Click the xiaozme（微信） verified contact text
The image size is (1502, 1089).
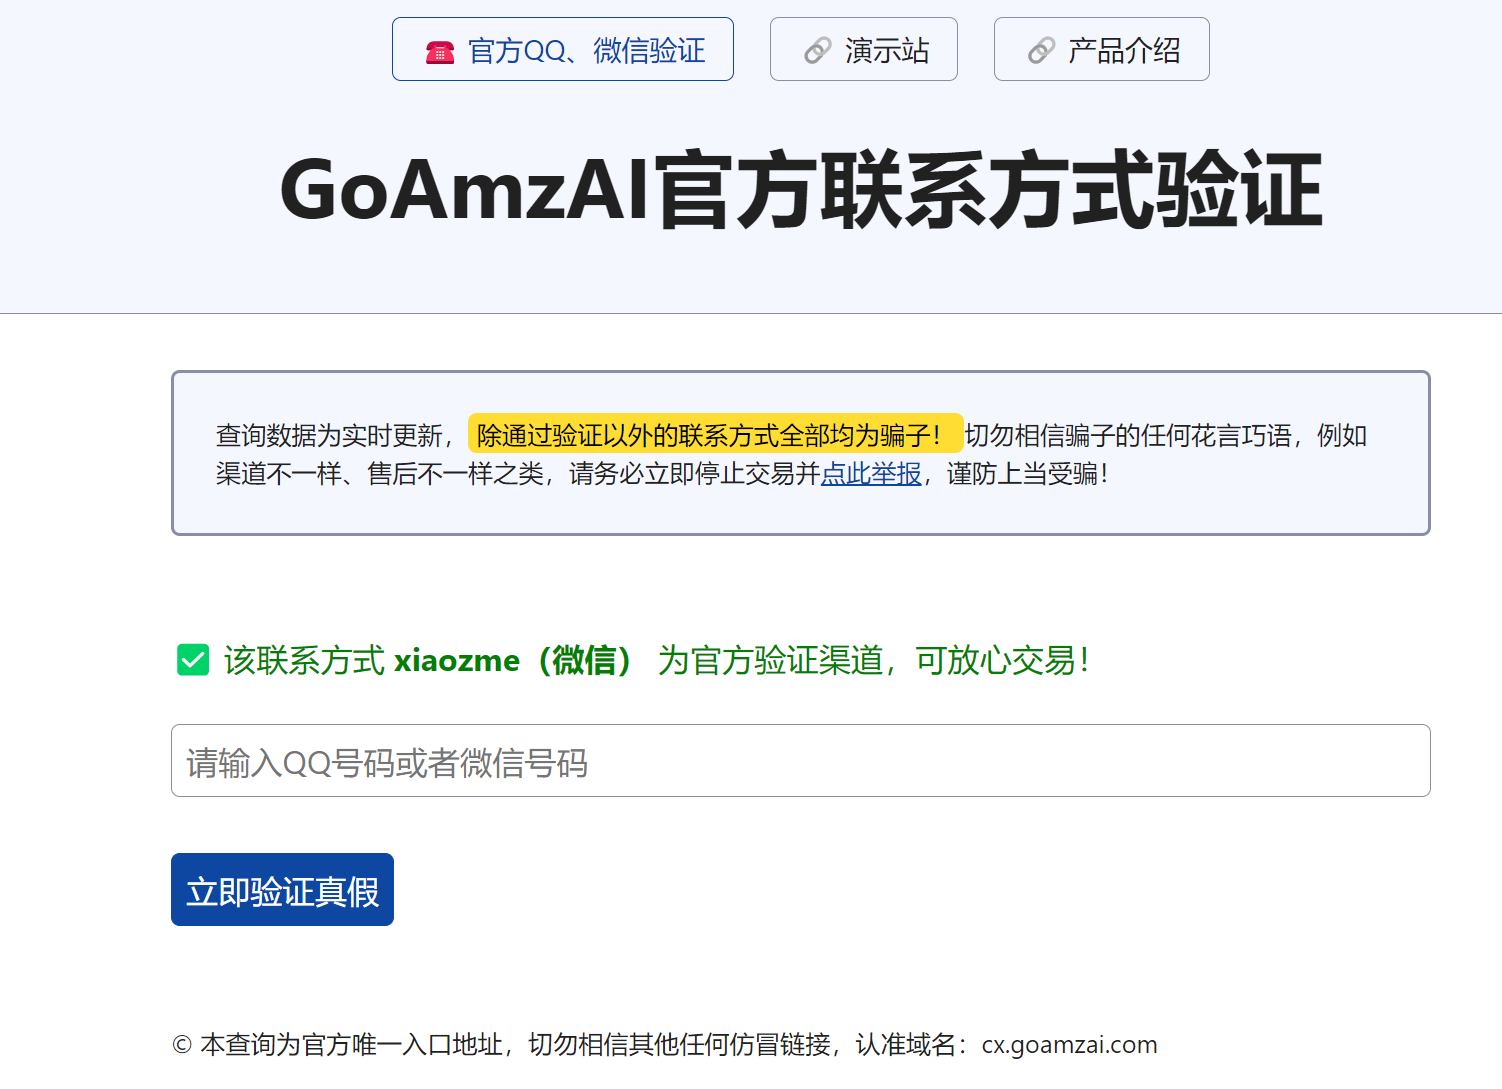tap(514, 660)
